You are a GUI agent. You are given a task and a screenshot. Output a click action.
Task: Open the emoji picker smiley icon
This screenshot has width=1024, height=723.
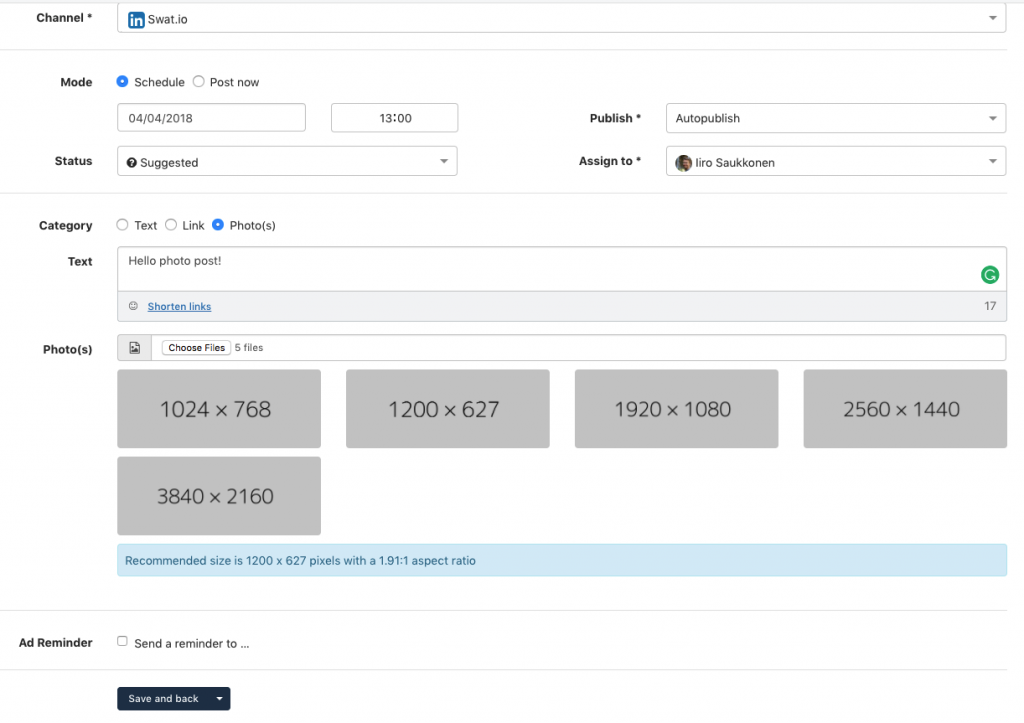(x=133, y=306)
